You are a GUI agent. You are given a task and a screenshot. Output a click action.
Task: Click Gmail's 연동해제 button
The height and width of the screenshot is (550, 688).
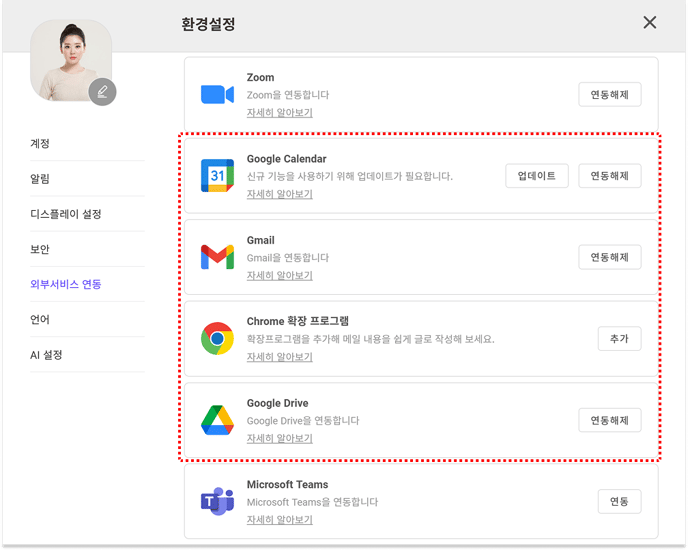(609, 257)
